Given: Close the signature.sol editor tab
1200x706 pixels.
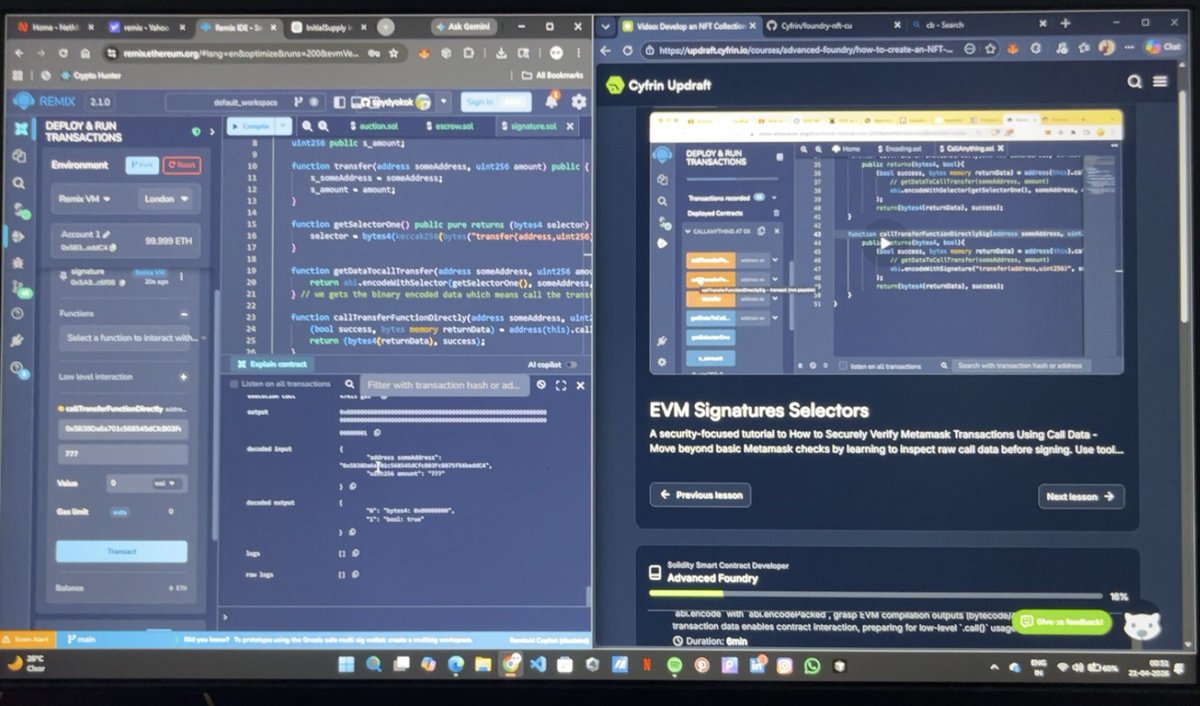Looking at the screenshot, I should click(x=571, y=126).
